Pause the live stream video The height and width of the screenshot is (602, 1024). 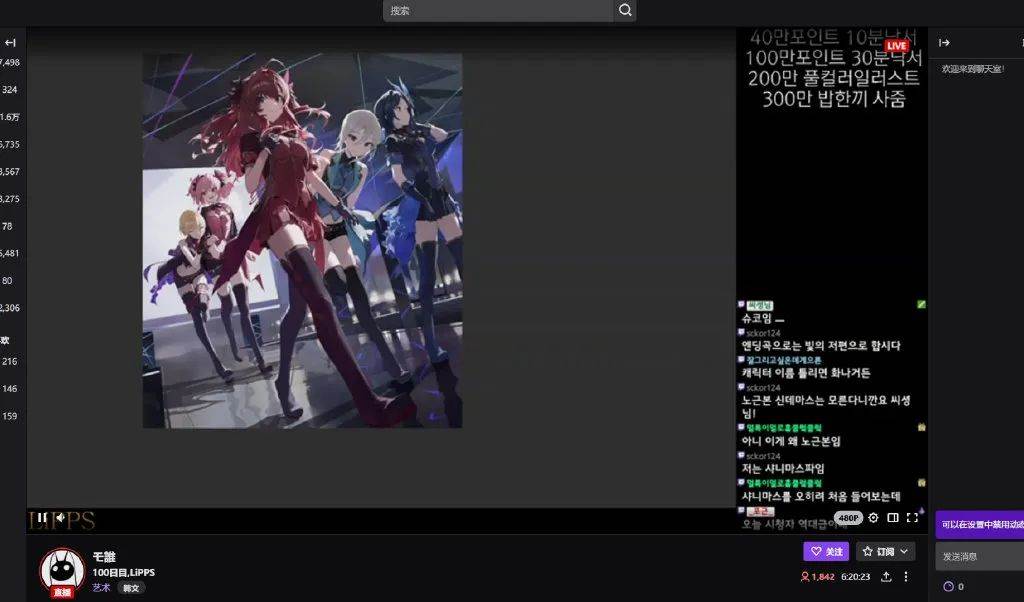tap(41, 518)
